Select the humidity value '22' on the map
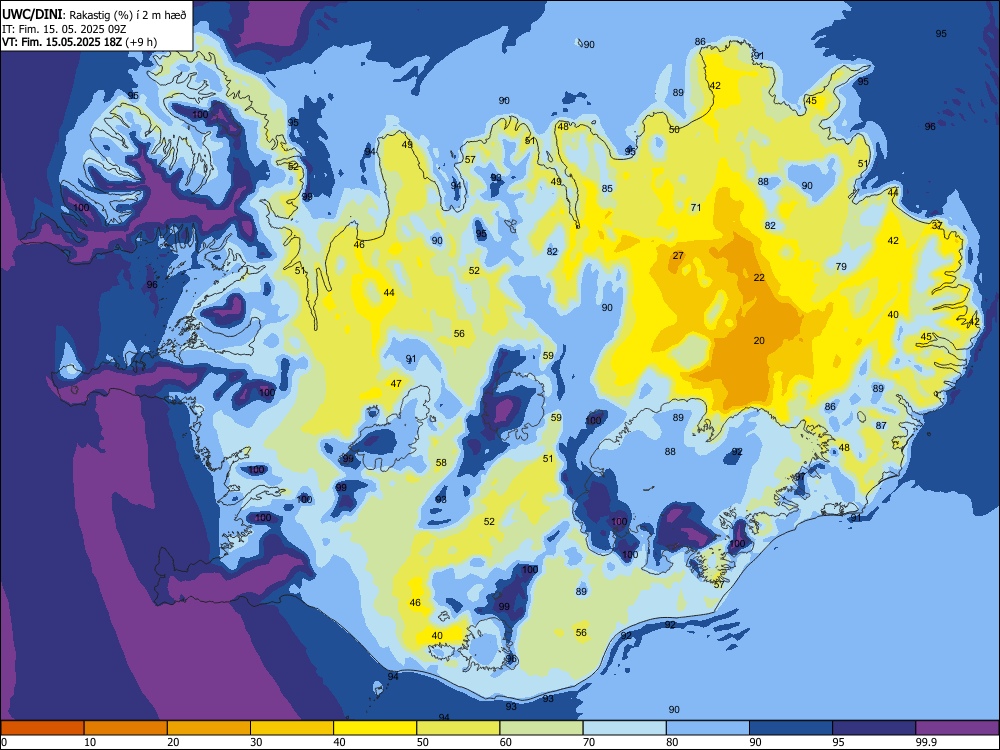1000x750 pixels. click(759, 277)
